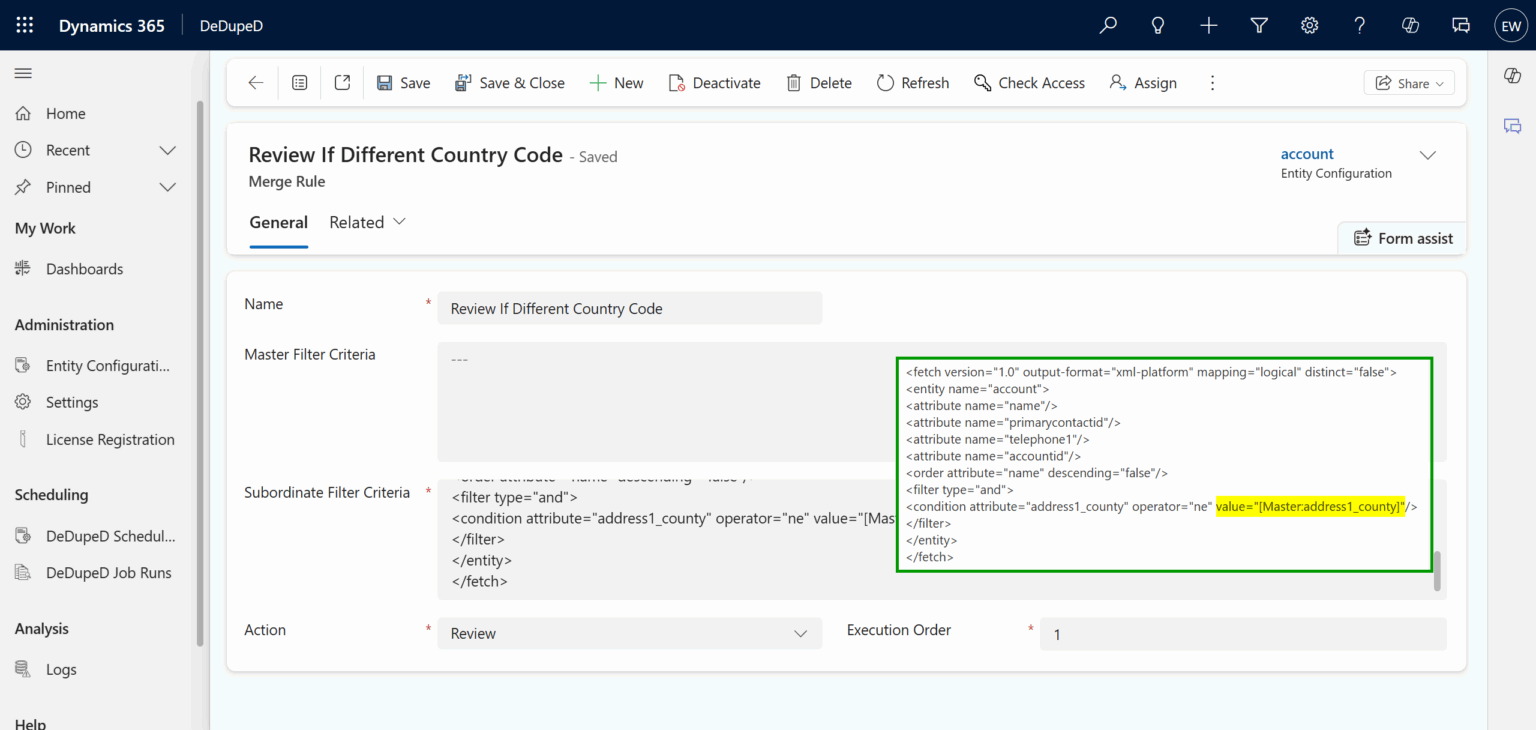Click the back arrow in the command bar

pyautogui.click(x=257, y=82)
